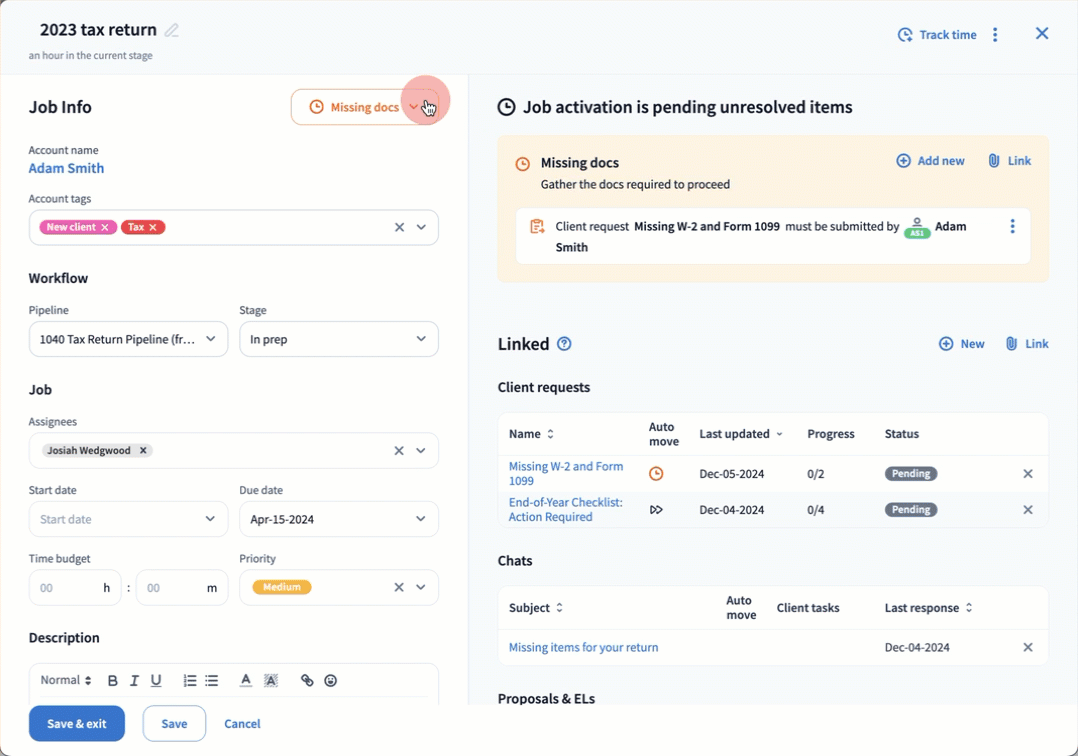Screen dimensions: 1078x756
Task: Open the Adam Smith account link
Action: [66, 168]
